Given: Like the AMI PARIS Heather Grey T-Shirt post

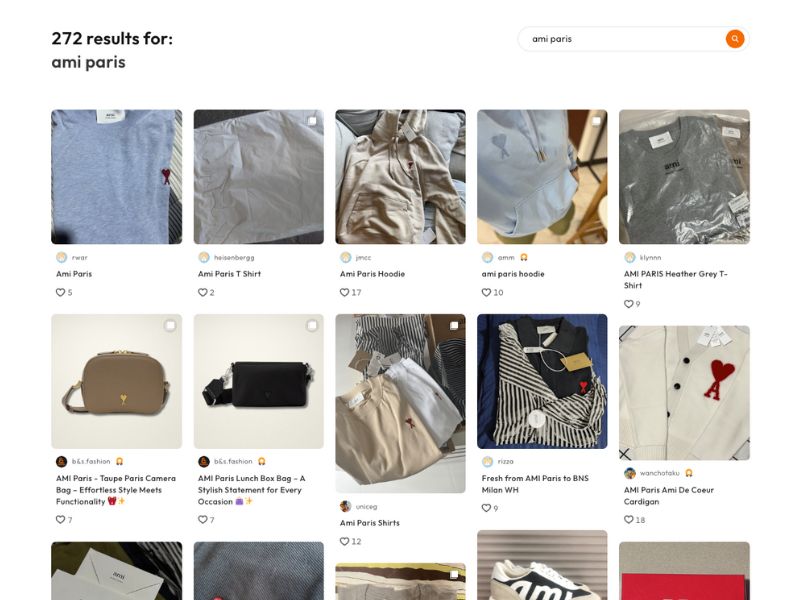Looking at the screenshot, I should pyautogui.click(x=629, y=304).
